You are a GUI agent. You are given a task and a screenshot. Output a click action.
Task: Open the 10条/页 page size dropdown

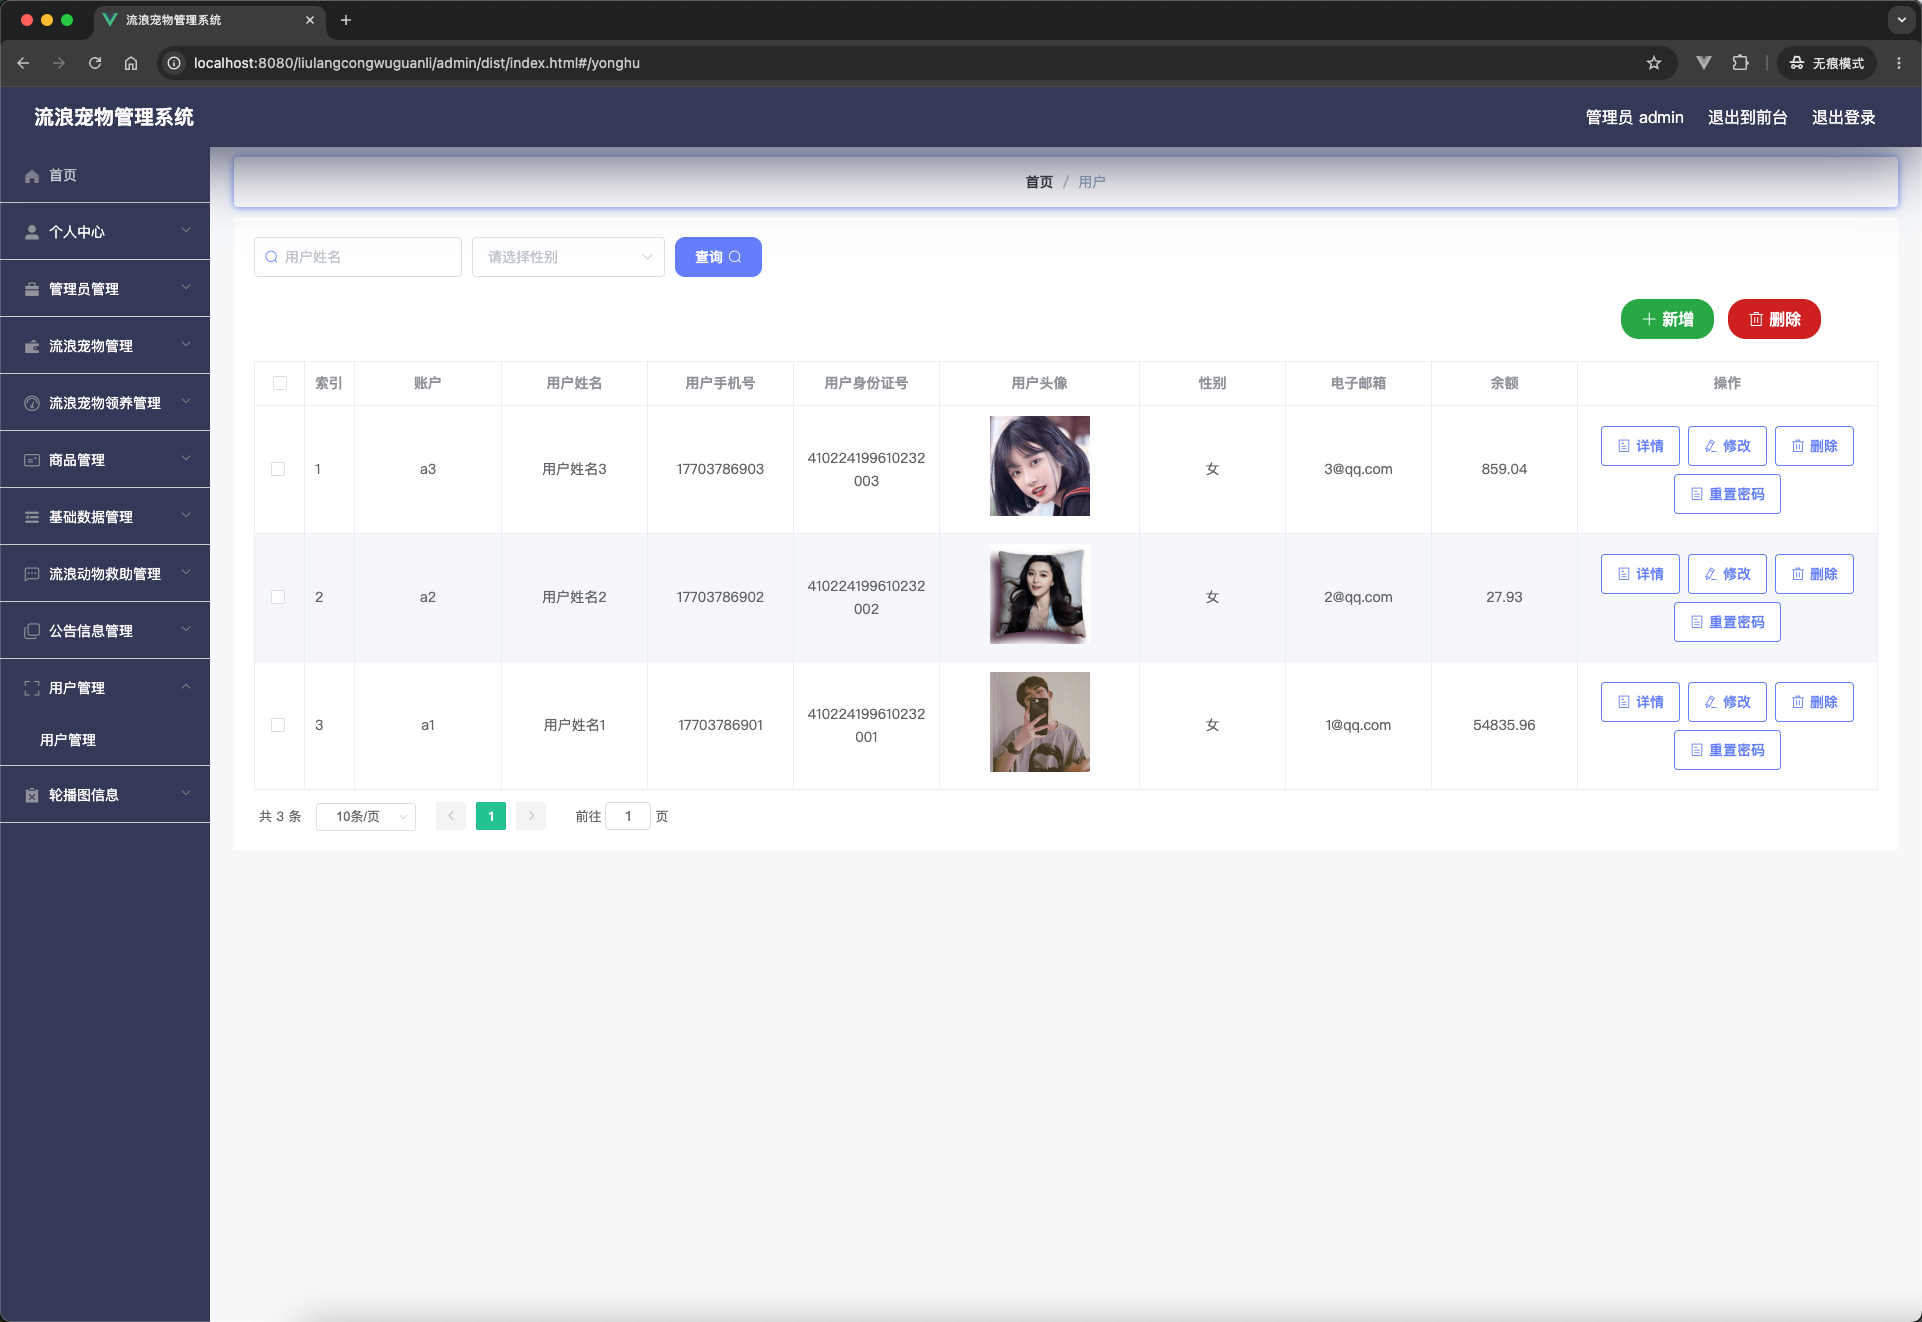click(x=366, y=816)
